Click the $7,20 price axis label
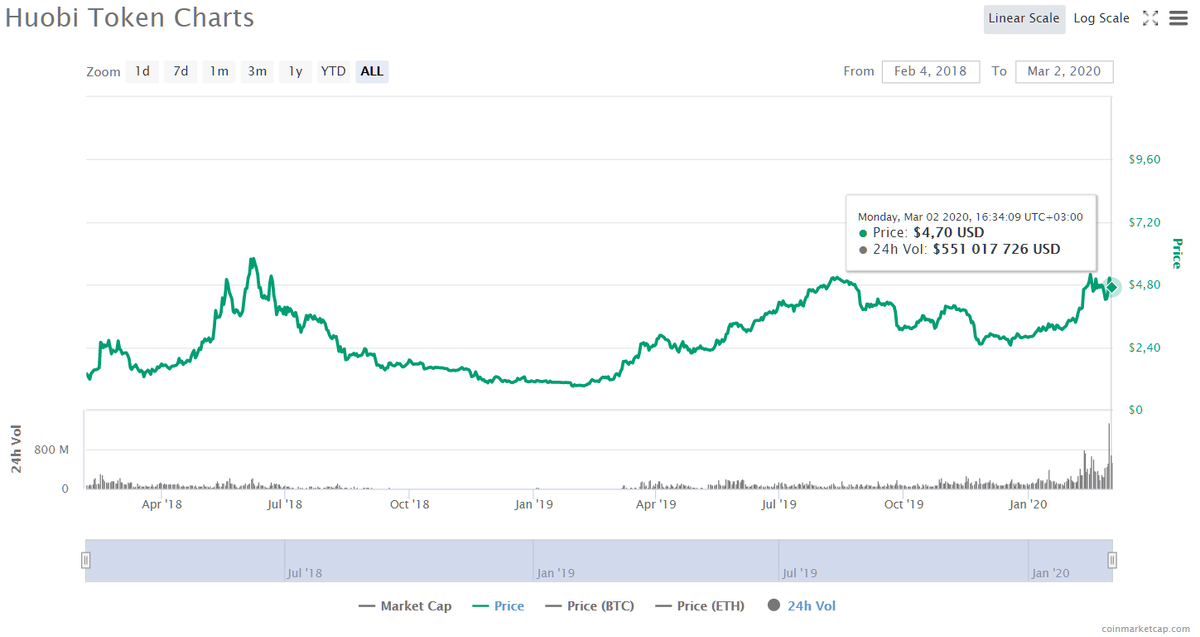The height and width of the screenshot is (637, 1200). tap(1144, 222)
